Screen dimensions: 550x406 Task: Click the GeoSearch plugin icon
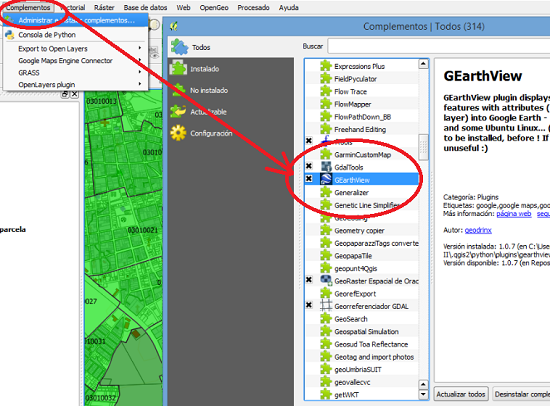[x=326, y=319]
